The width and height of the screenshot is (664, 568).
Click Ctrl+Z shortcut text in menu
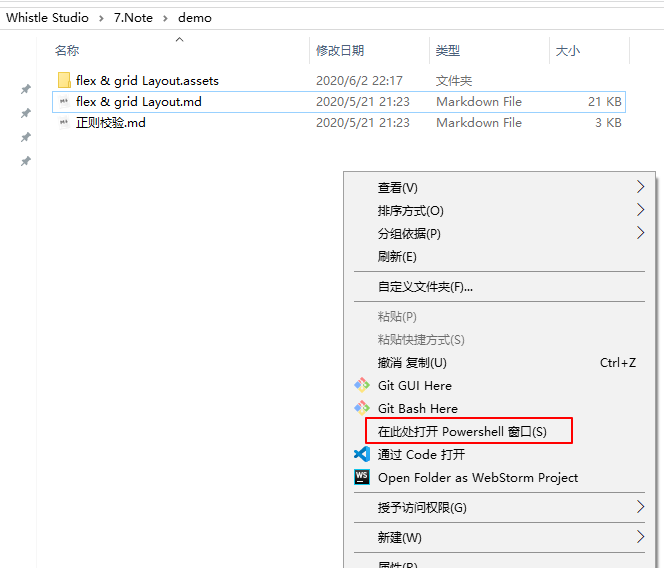[x=618, y=363]
